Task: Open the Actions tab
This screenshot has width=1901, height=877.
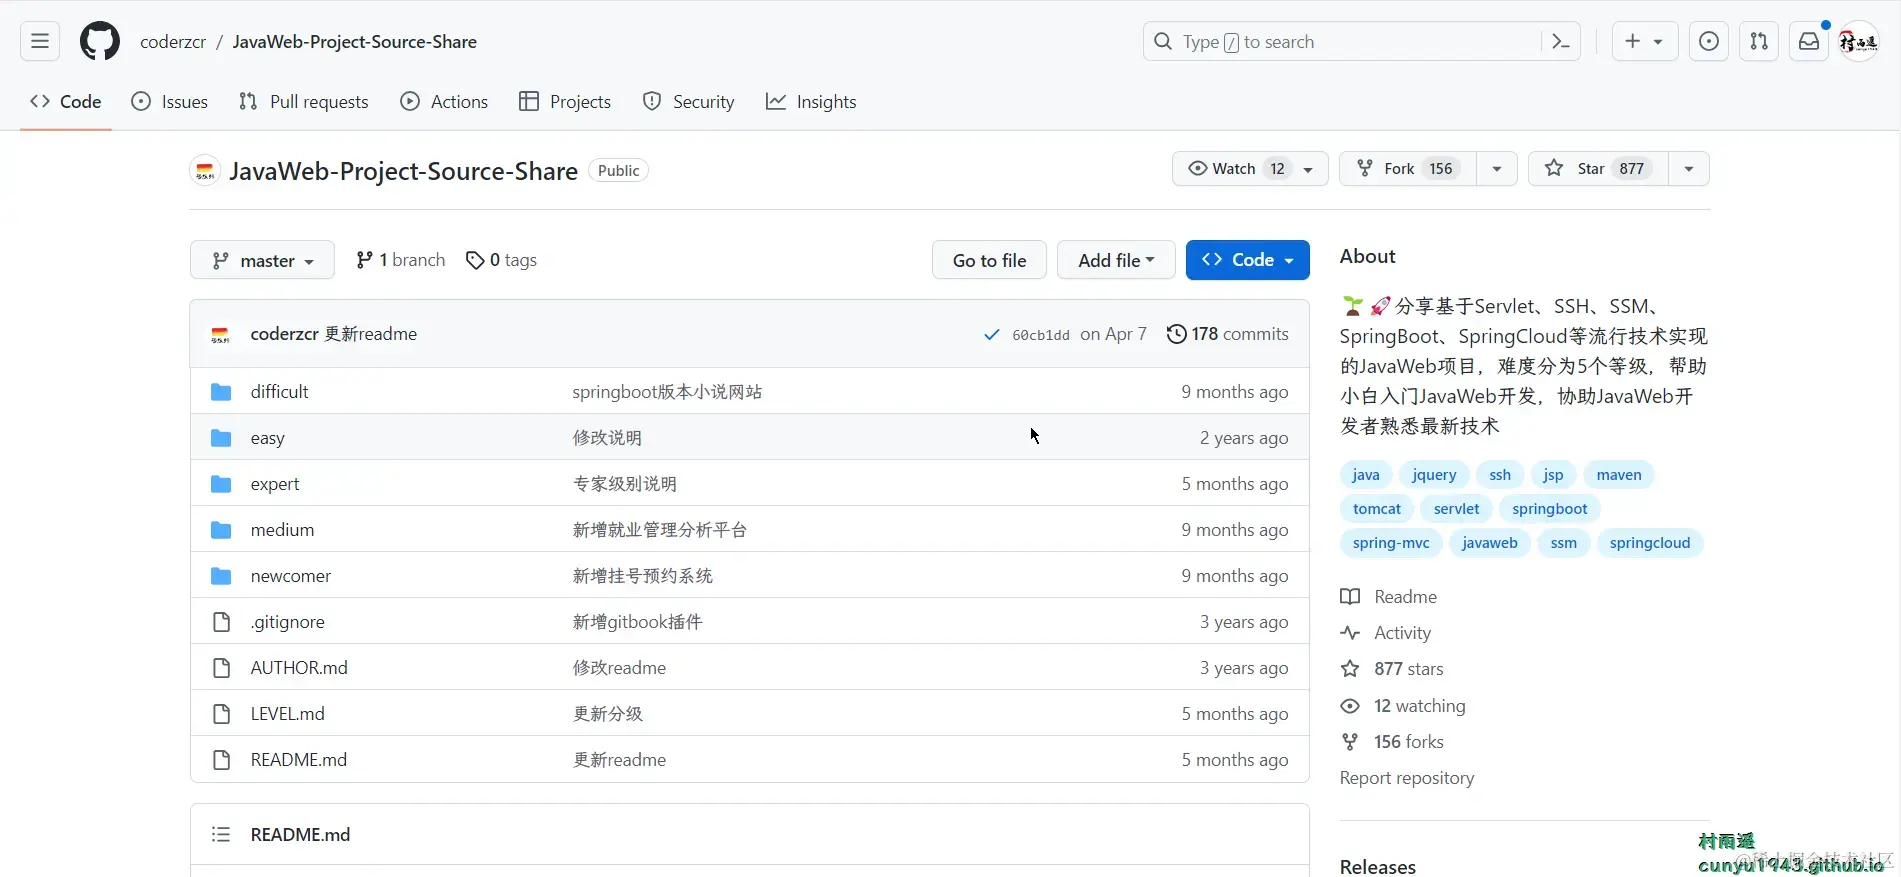Action: point(444,101)
